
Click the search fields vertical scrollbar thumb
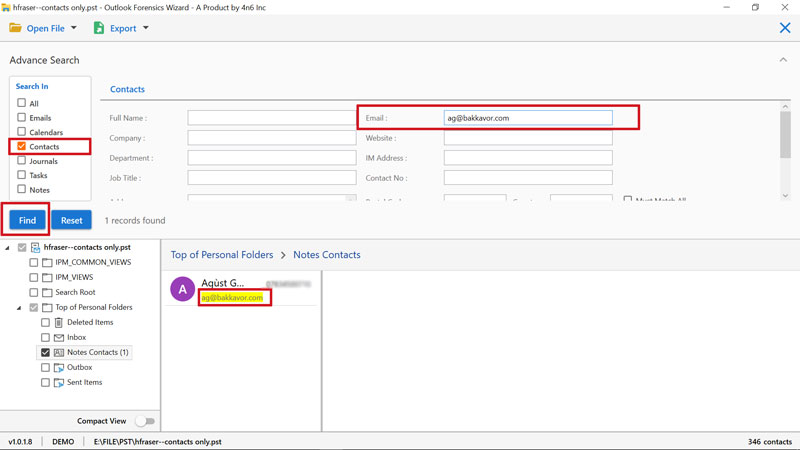[785, 135]
